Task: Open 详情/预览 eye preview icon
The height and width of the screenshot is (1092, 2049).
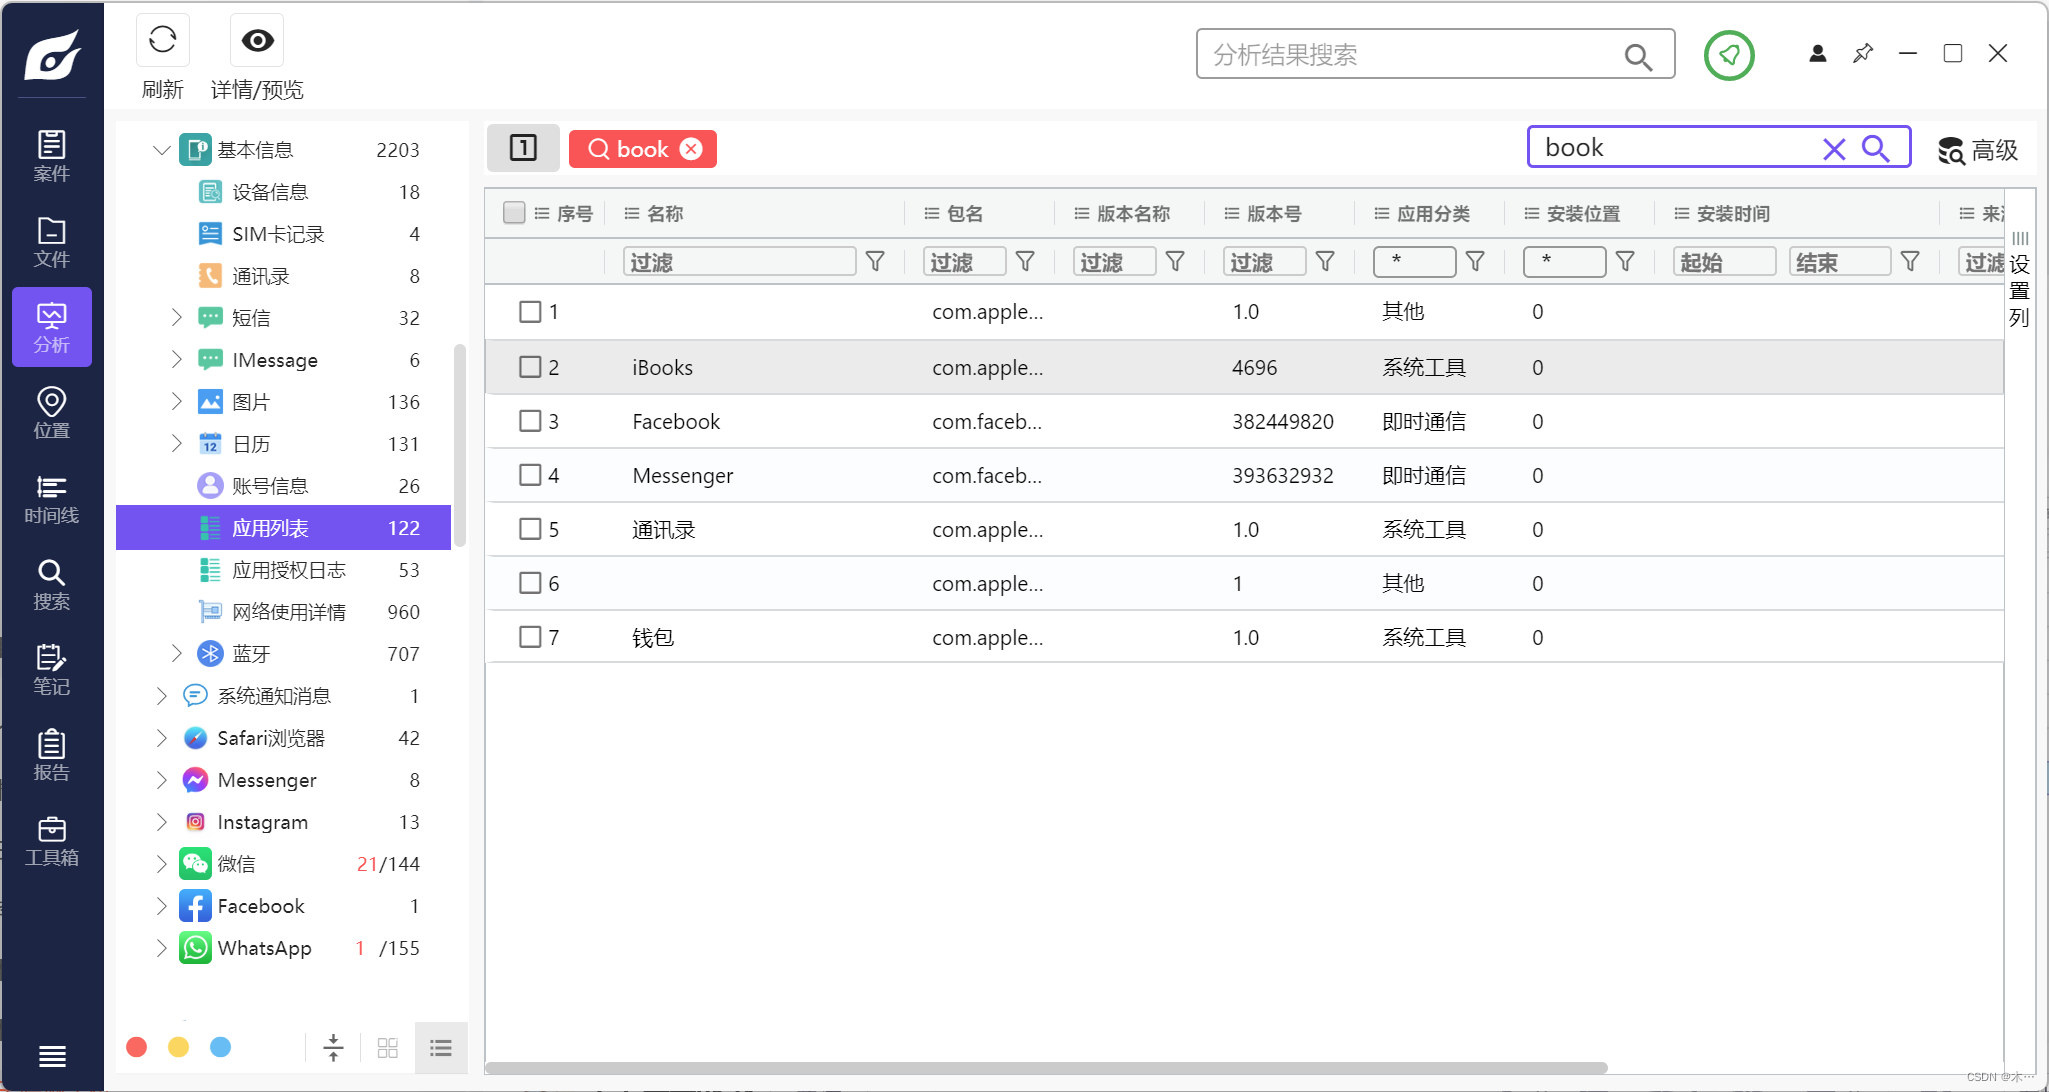Action: (x=257, y=41)
